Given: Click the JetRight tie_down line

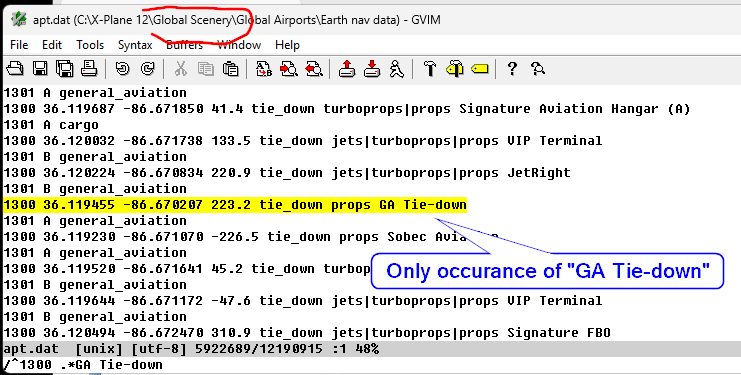Looking at the screenshot, I should pyautogui.click(x=287, y=173).
